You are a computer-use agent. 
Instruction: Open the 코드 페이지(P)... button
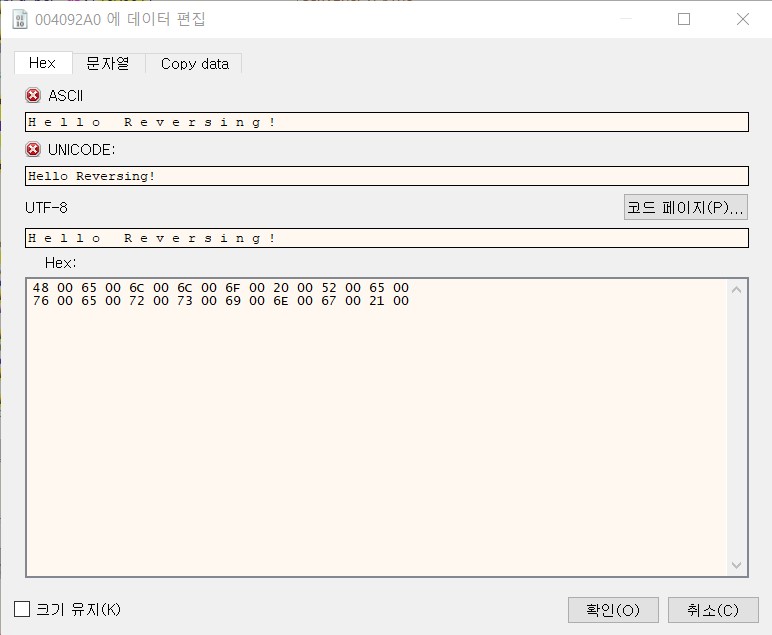tap(685, 207)
